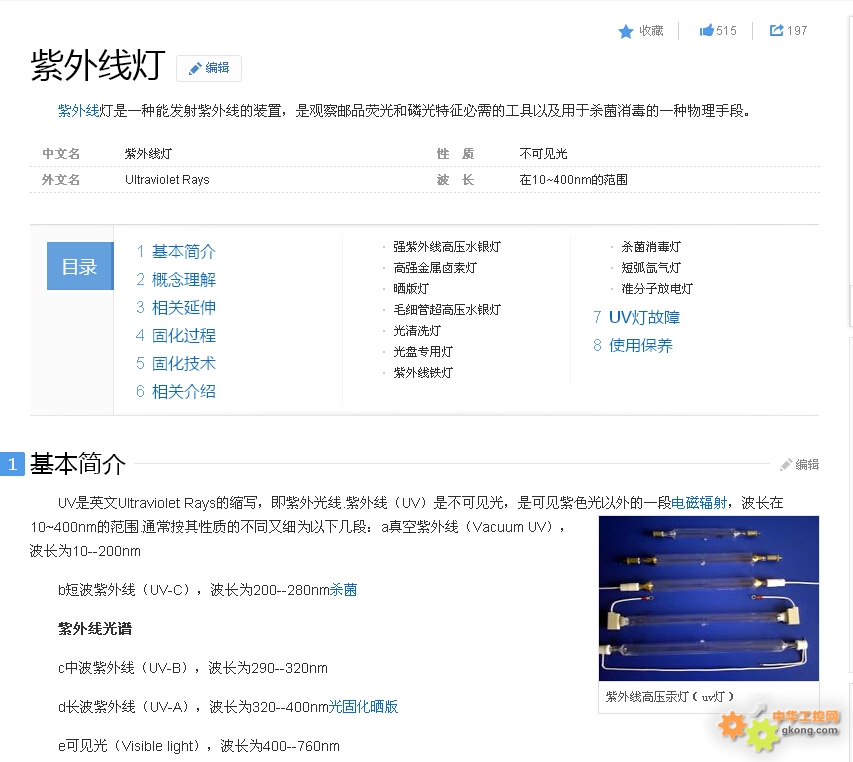Click the 外文名 field label

(x=61, y=180)
